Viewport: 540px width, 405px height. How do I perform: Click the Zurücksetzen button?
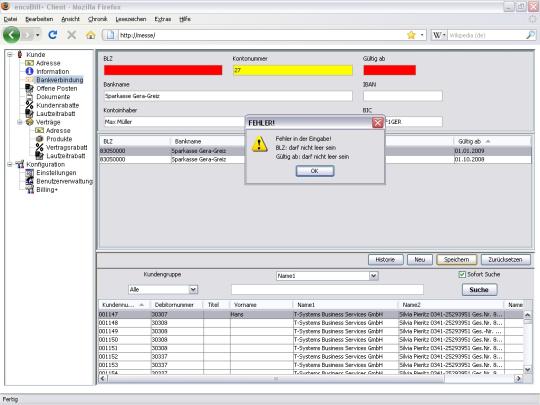506,260
